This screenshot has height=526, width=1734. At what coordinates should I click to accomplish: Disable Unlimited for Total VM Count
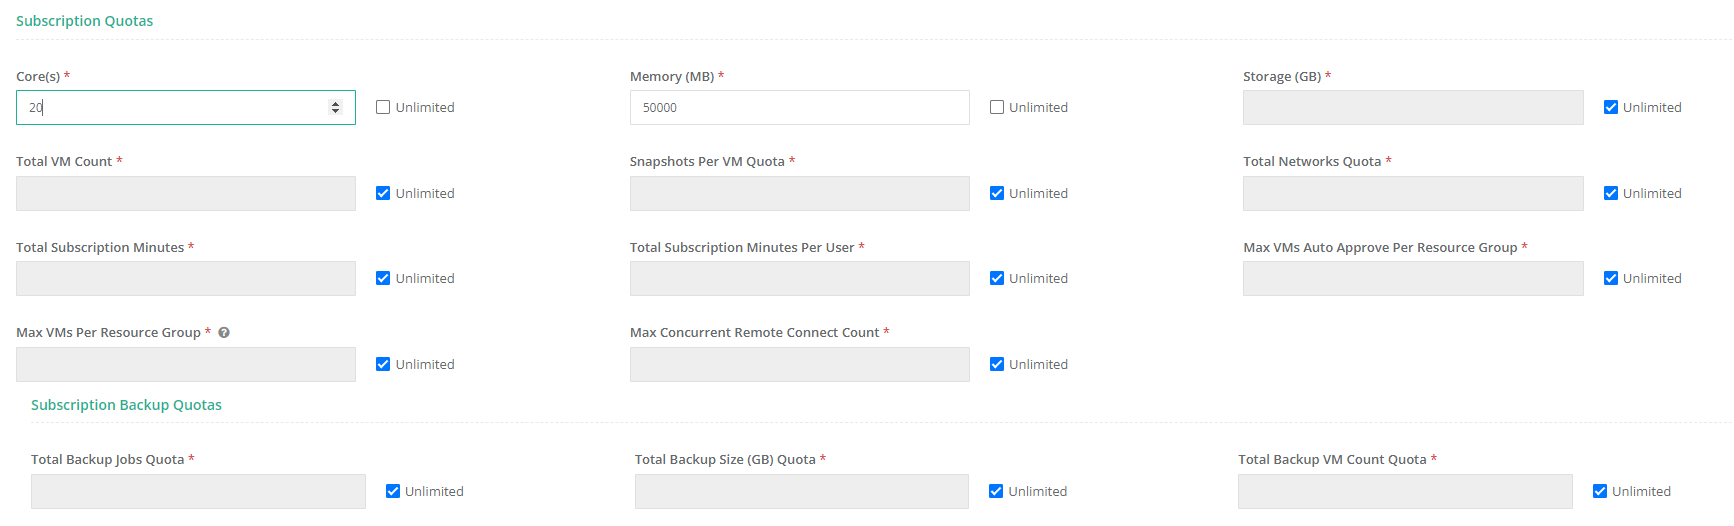pos(383,194)
